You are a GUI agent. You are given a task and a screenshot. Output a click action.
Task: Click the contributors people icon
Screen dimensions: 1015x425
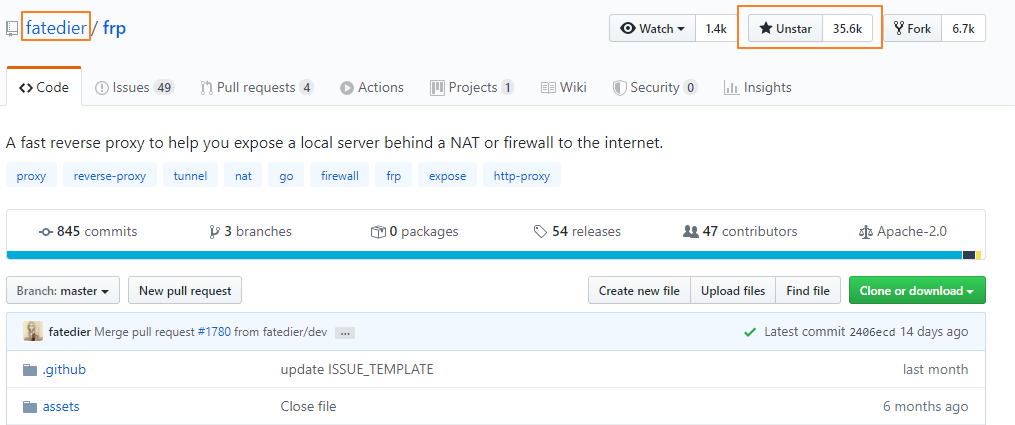690,232
